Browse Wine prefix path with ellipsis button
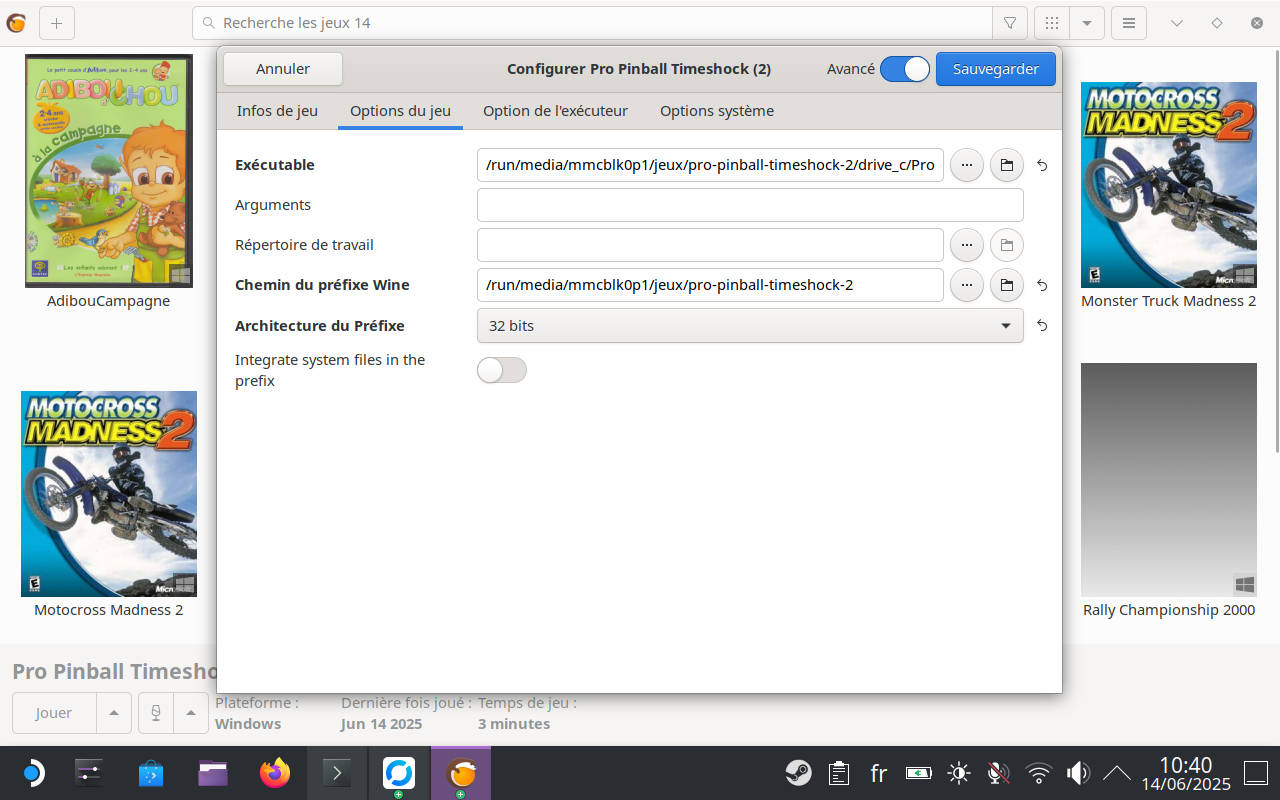Screen dimensions: 1280x800 click(x=967, y=285)
